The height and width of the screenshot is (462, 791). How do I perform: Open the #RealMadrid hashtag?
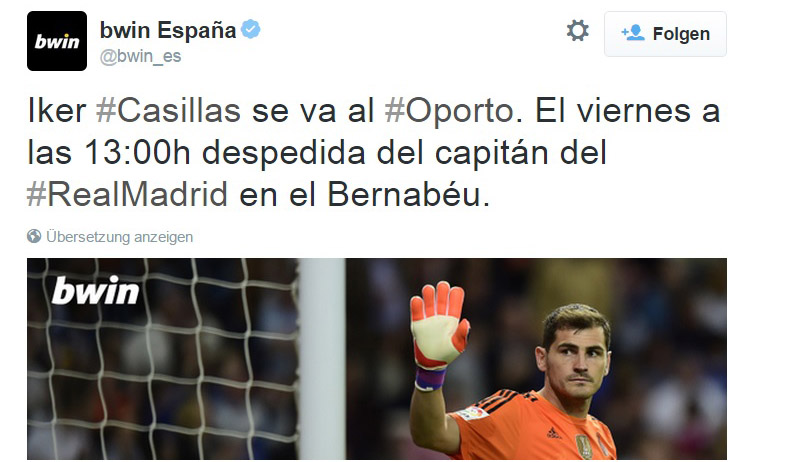click(x=127, y=194)
